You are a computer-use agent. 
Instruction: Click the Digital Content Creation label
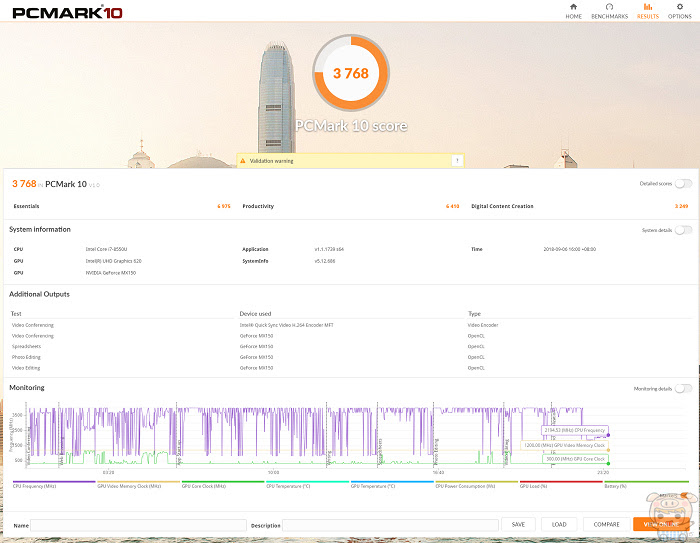(502, 206)
